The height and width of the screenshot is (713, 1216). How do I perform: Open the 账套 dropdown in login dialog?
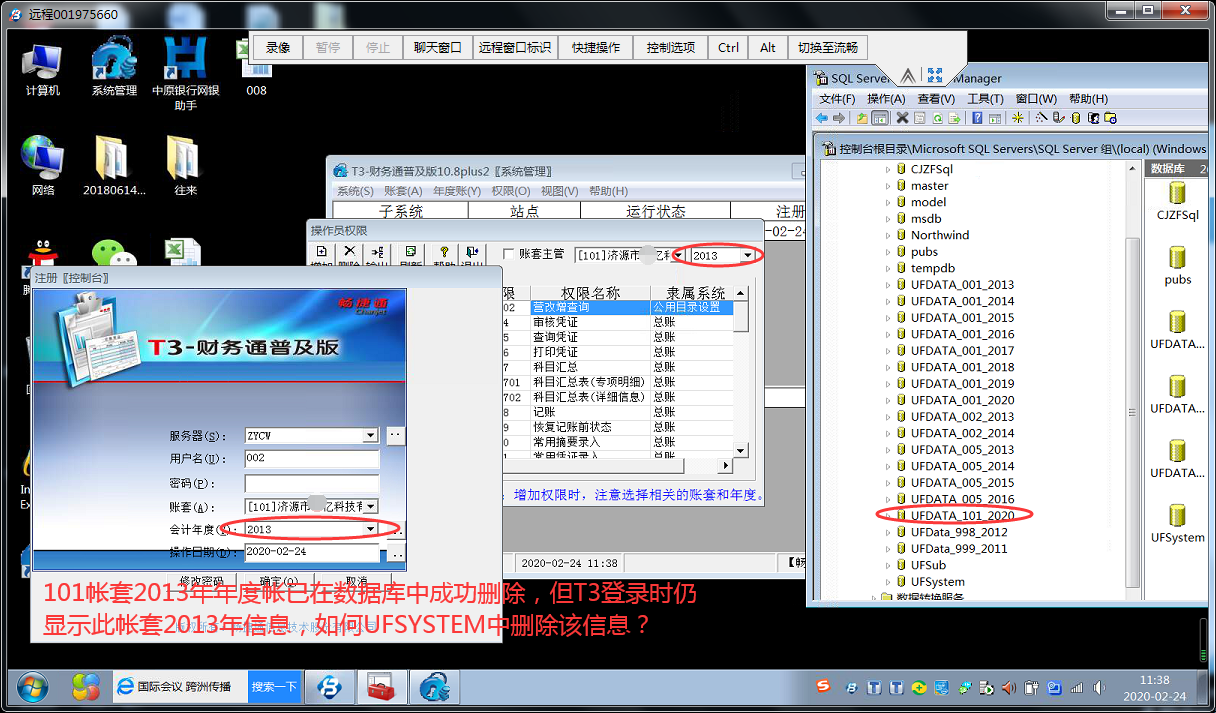[x=371, y=506]
